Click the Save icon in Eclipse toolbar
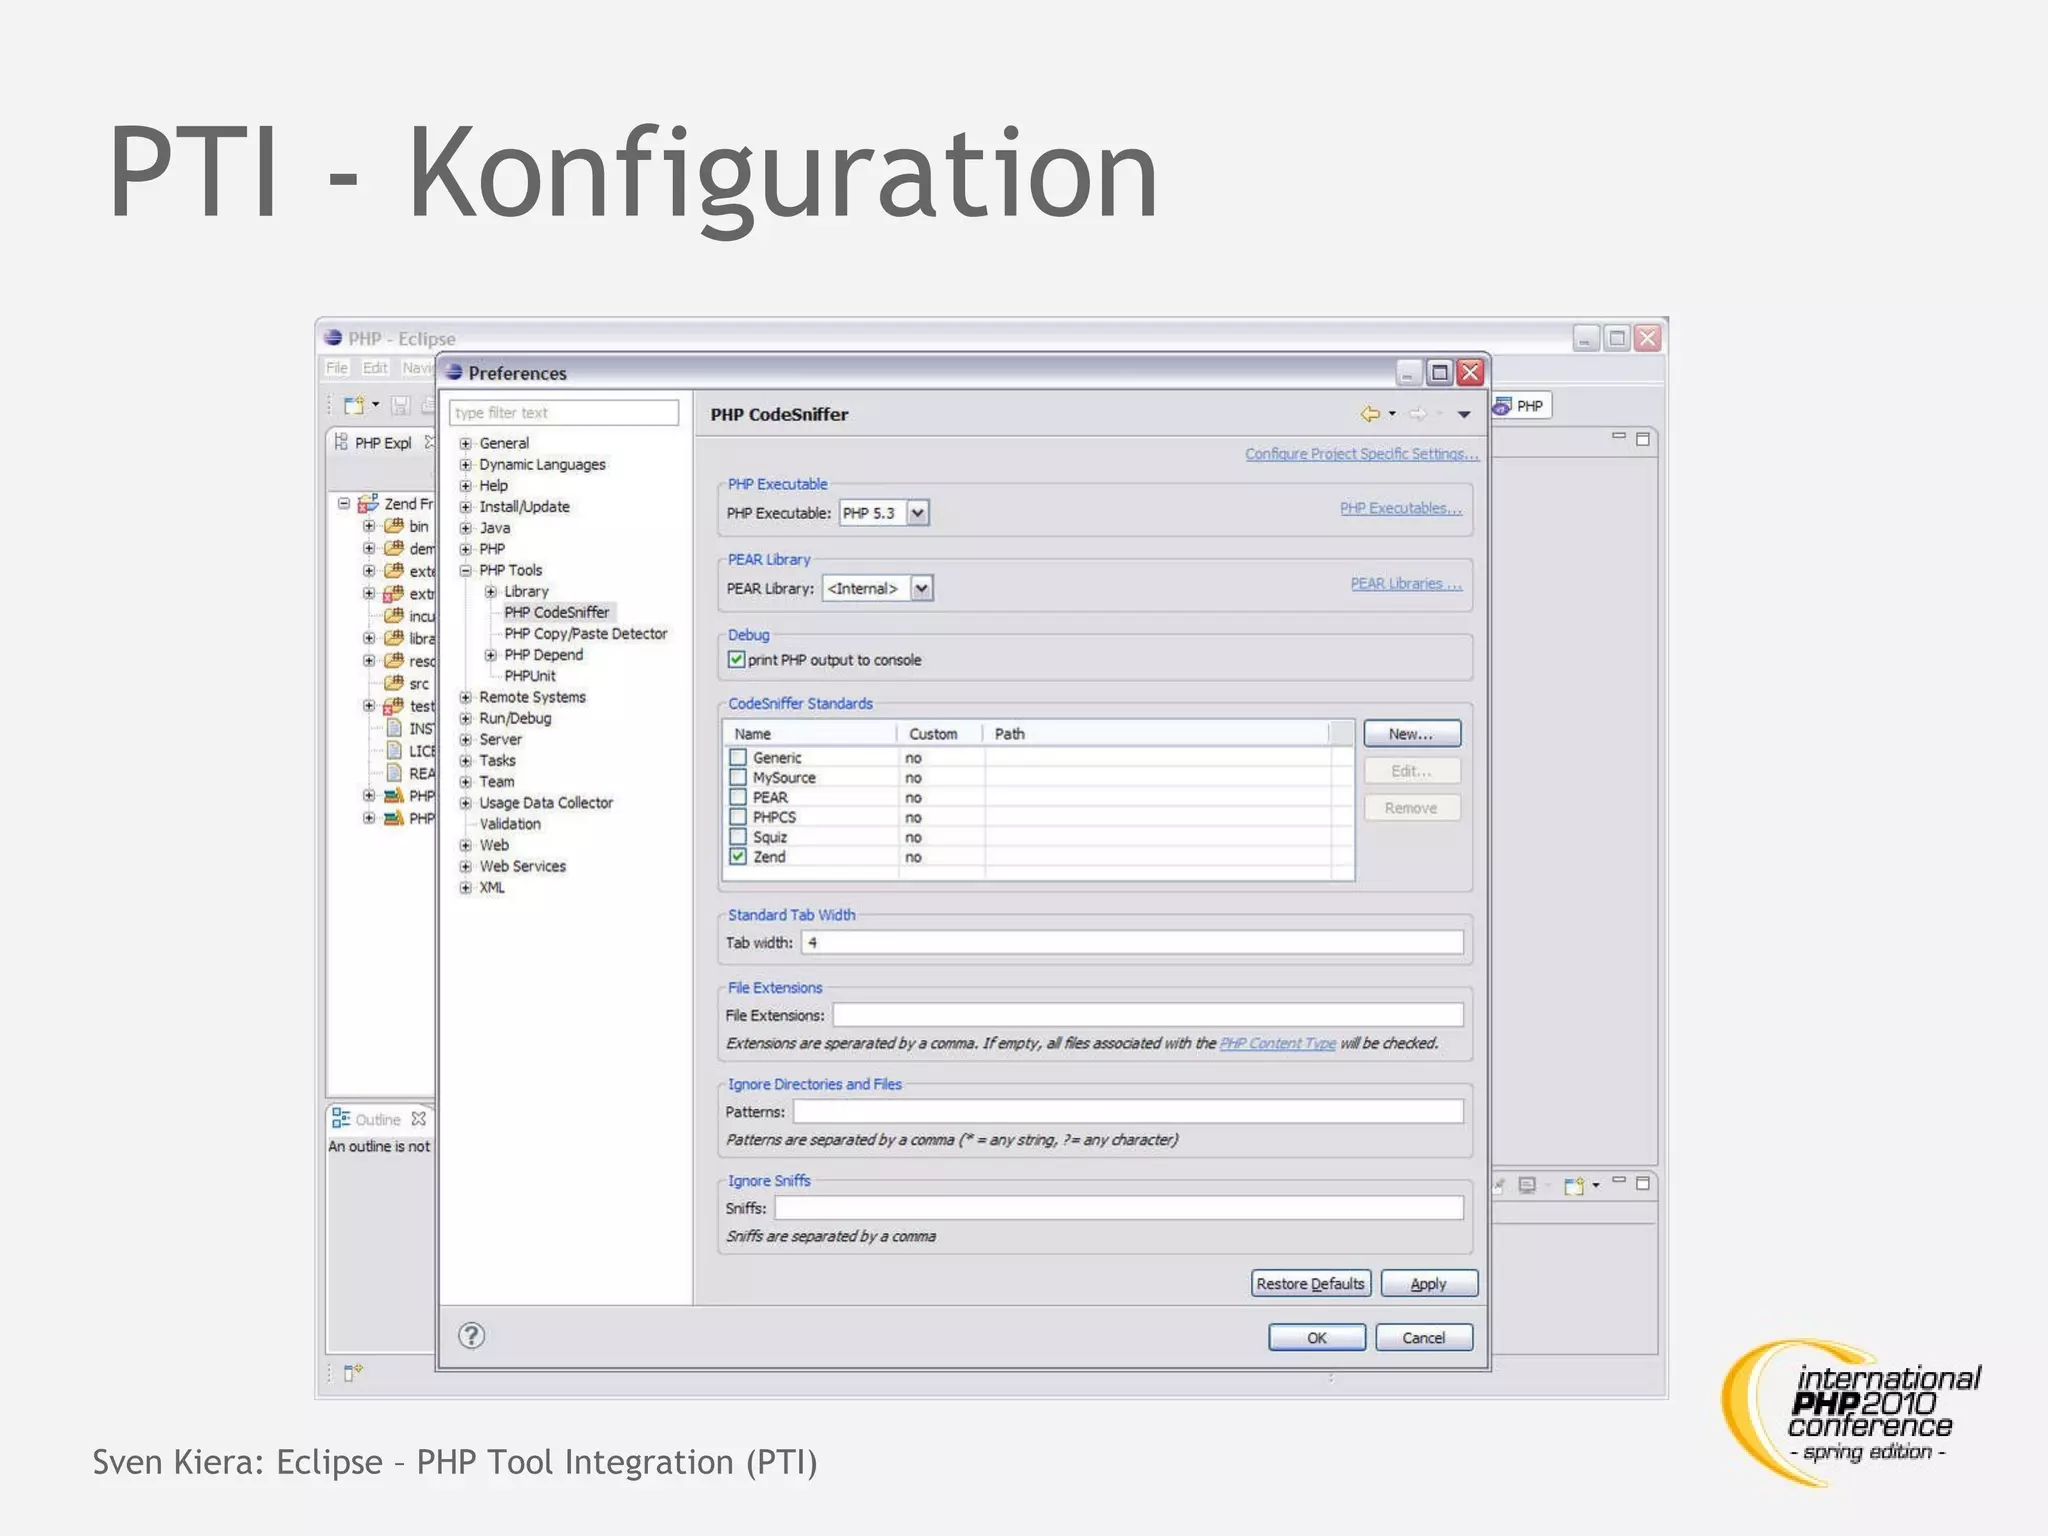Screen dimensions: 2048x1536 pyautogui.click(x=401, y=405)
